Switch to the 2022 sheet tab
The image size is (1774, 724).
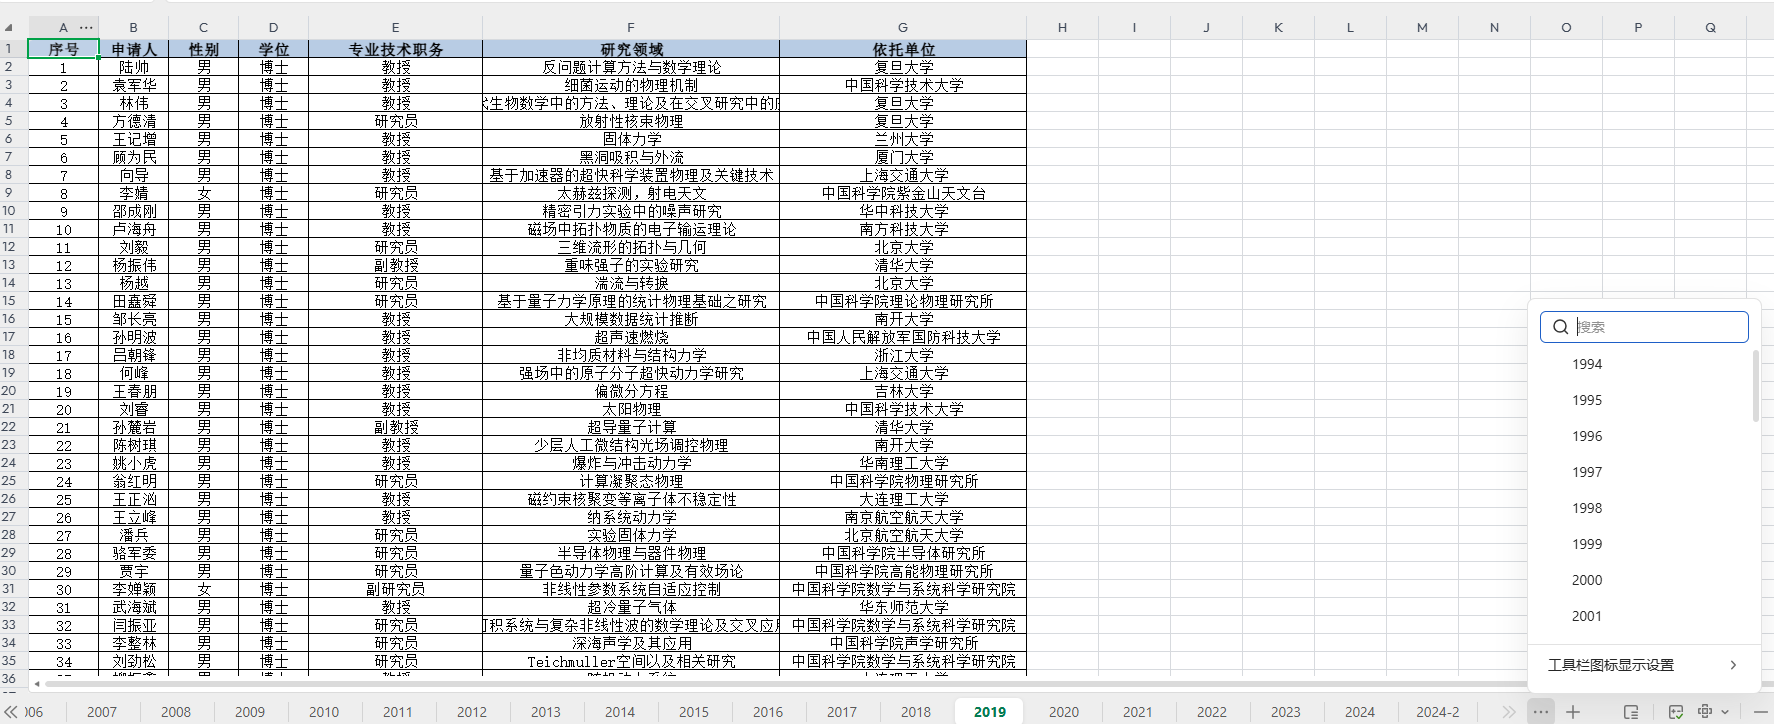[x=1212, y=712]
